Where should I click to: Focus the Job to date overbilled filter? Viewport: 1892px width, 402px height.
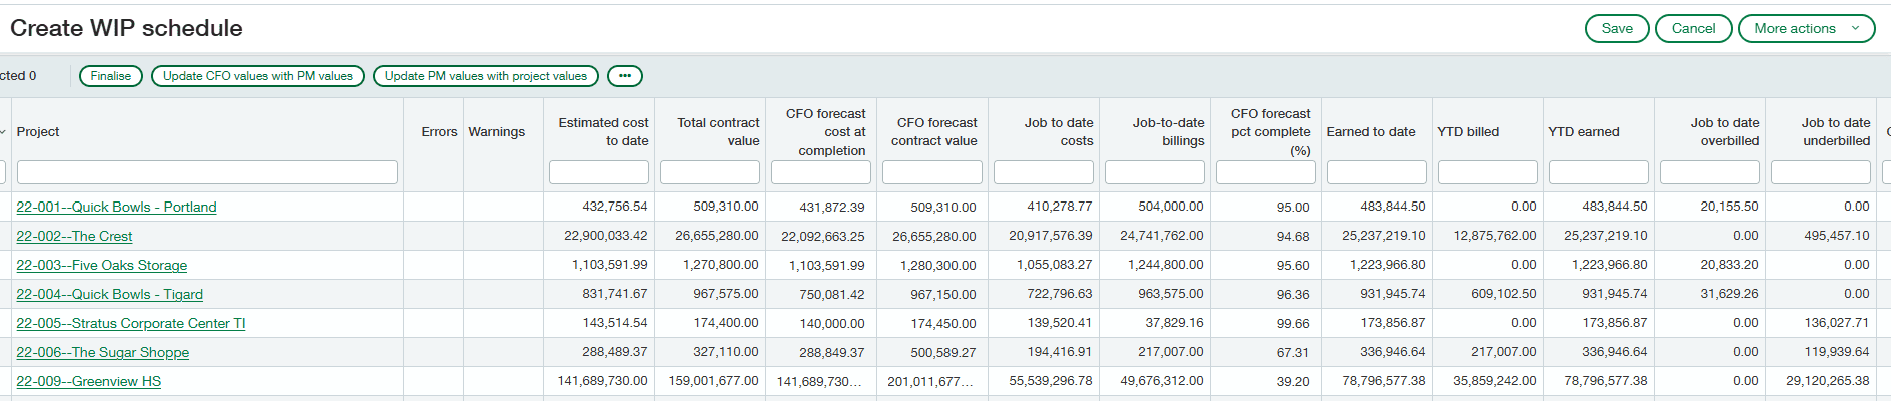1710,172
